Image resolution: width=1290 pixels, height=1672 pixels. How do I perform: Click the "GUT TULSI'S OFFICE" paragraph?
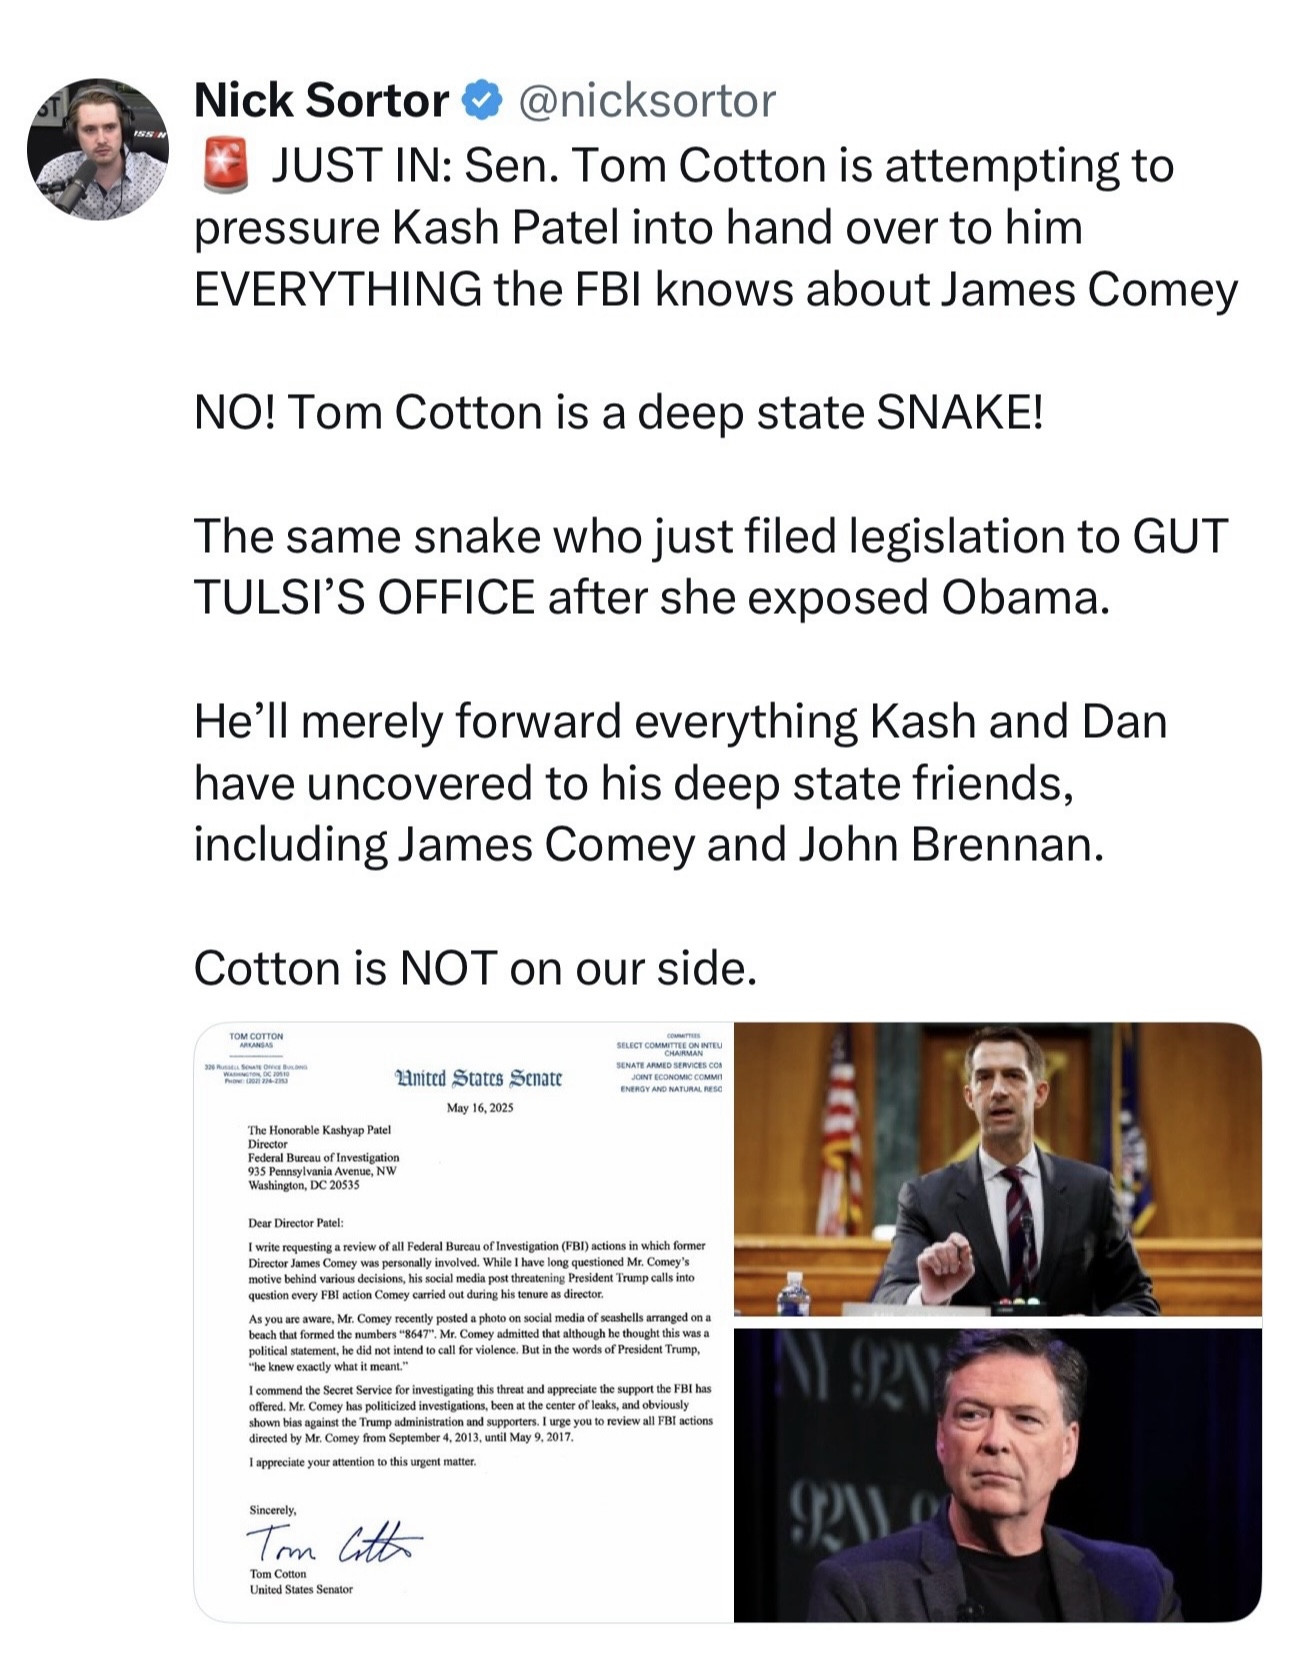pos(710,566)
